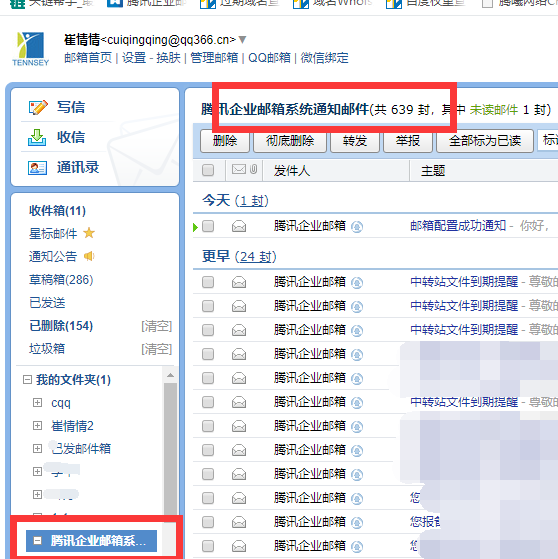Click the 写信 compose pencil icon
The height and width of the screenshot is (559, 558).
38,107
